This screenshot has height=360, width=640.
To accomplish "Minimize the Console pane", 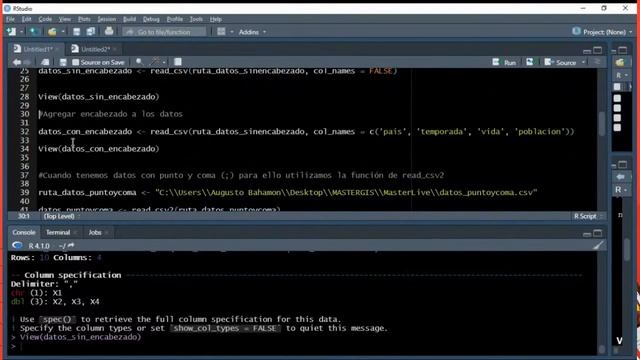I will [x=587, y=233].
